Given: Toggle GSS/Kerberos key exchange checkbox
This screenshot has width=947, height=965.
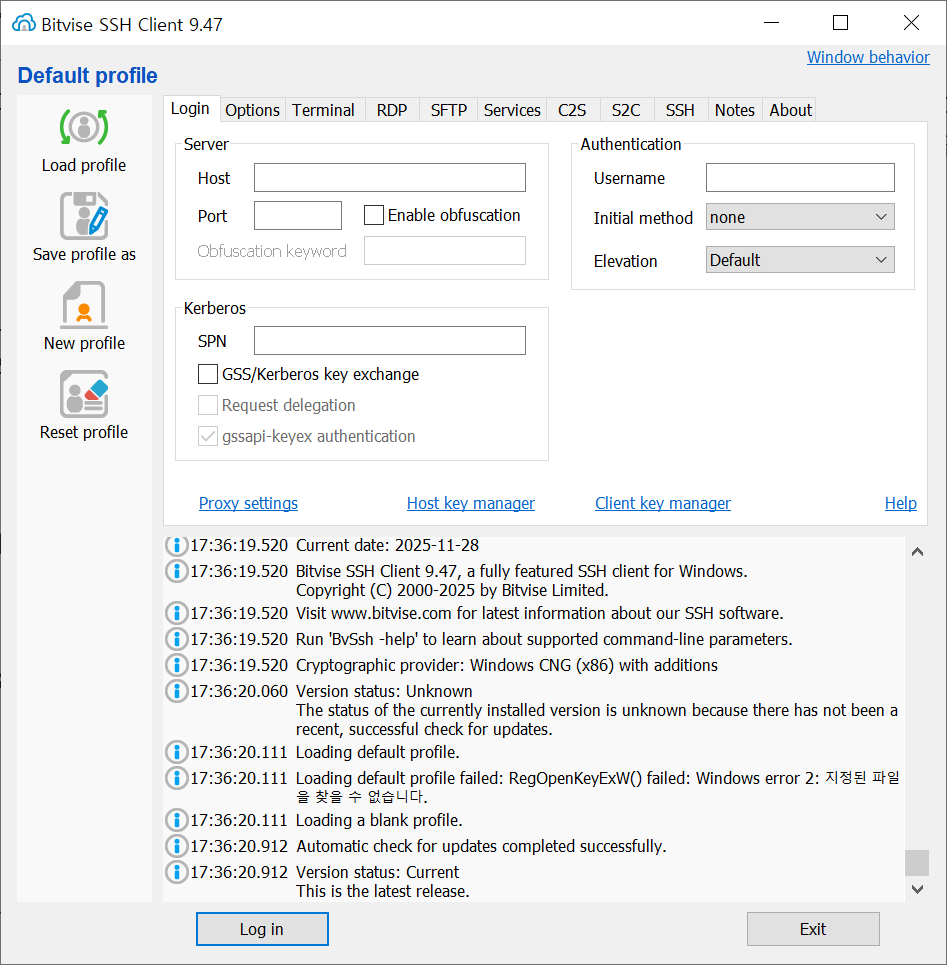Looking at the screenshot, I should tap(208, 374).
